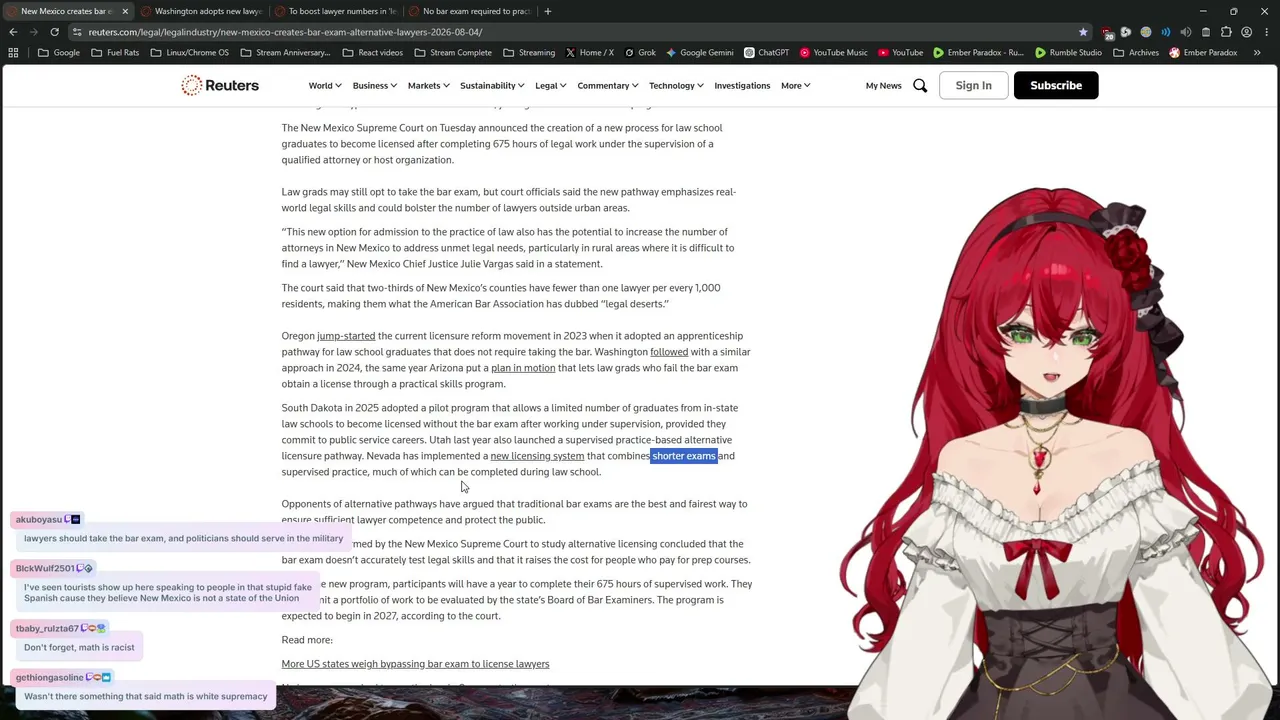Click the clipboard extension icon
Image resolution: width=1280 pixels, height=720 pixels.
pos(1206,32)
